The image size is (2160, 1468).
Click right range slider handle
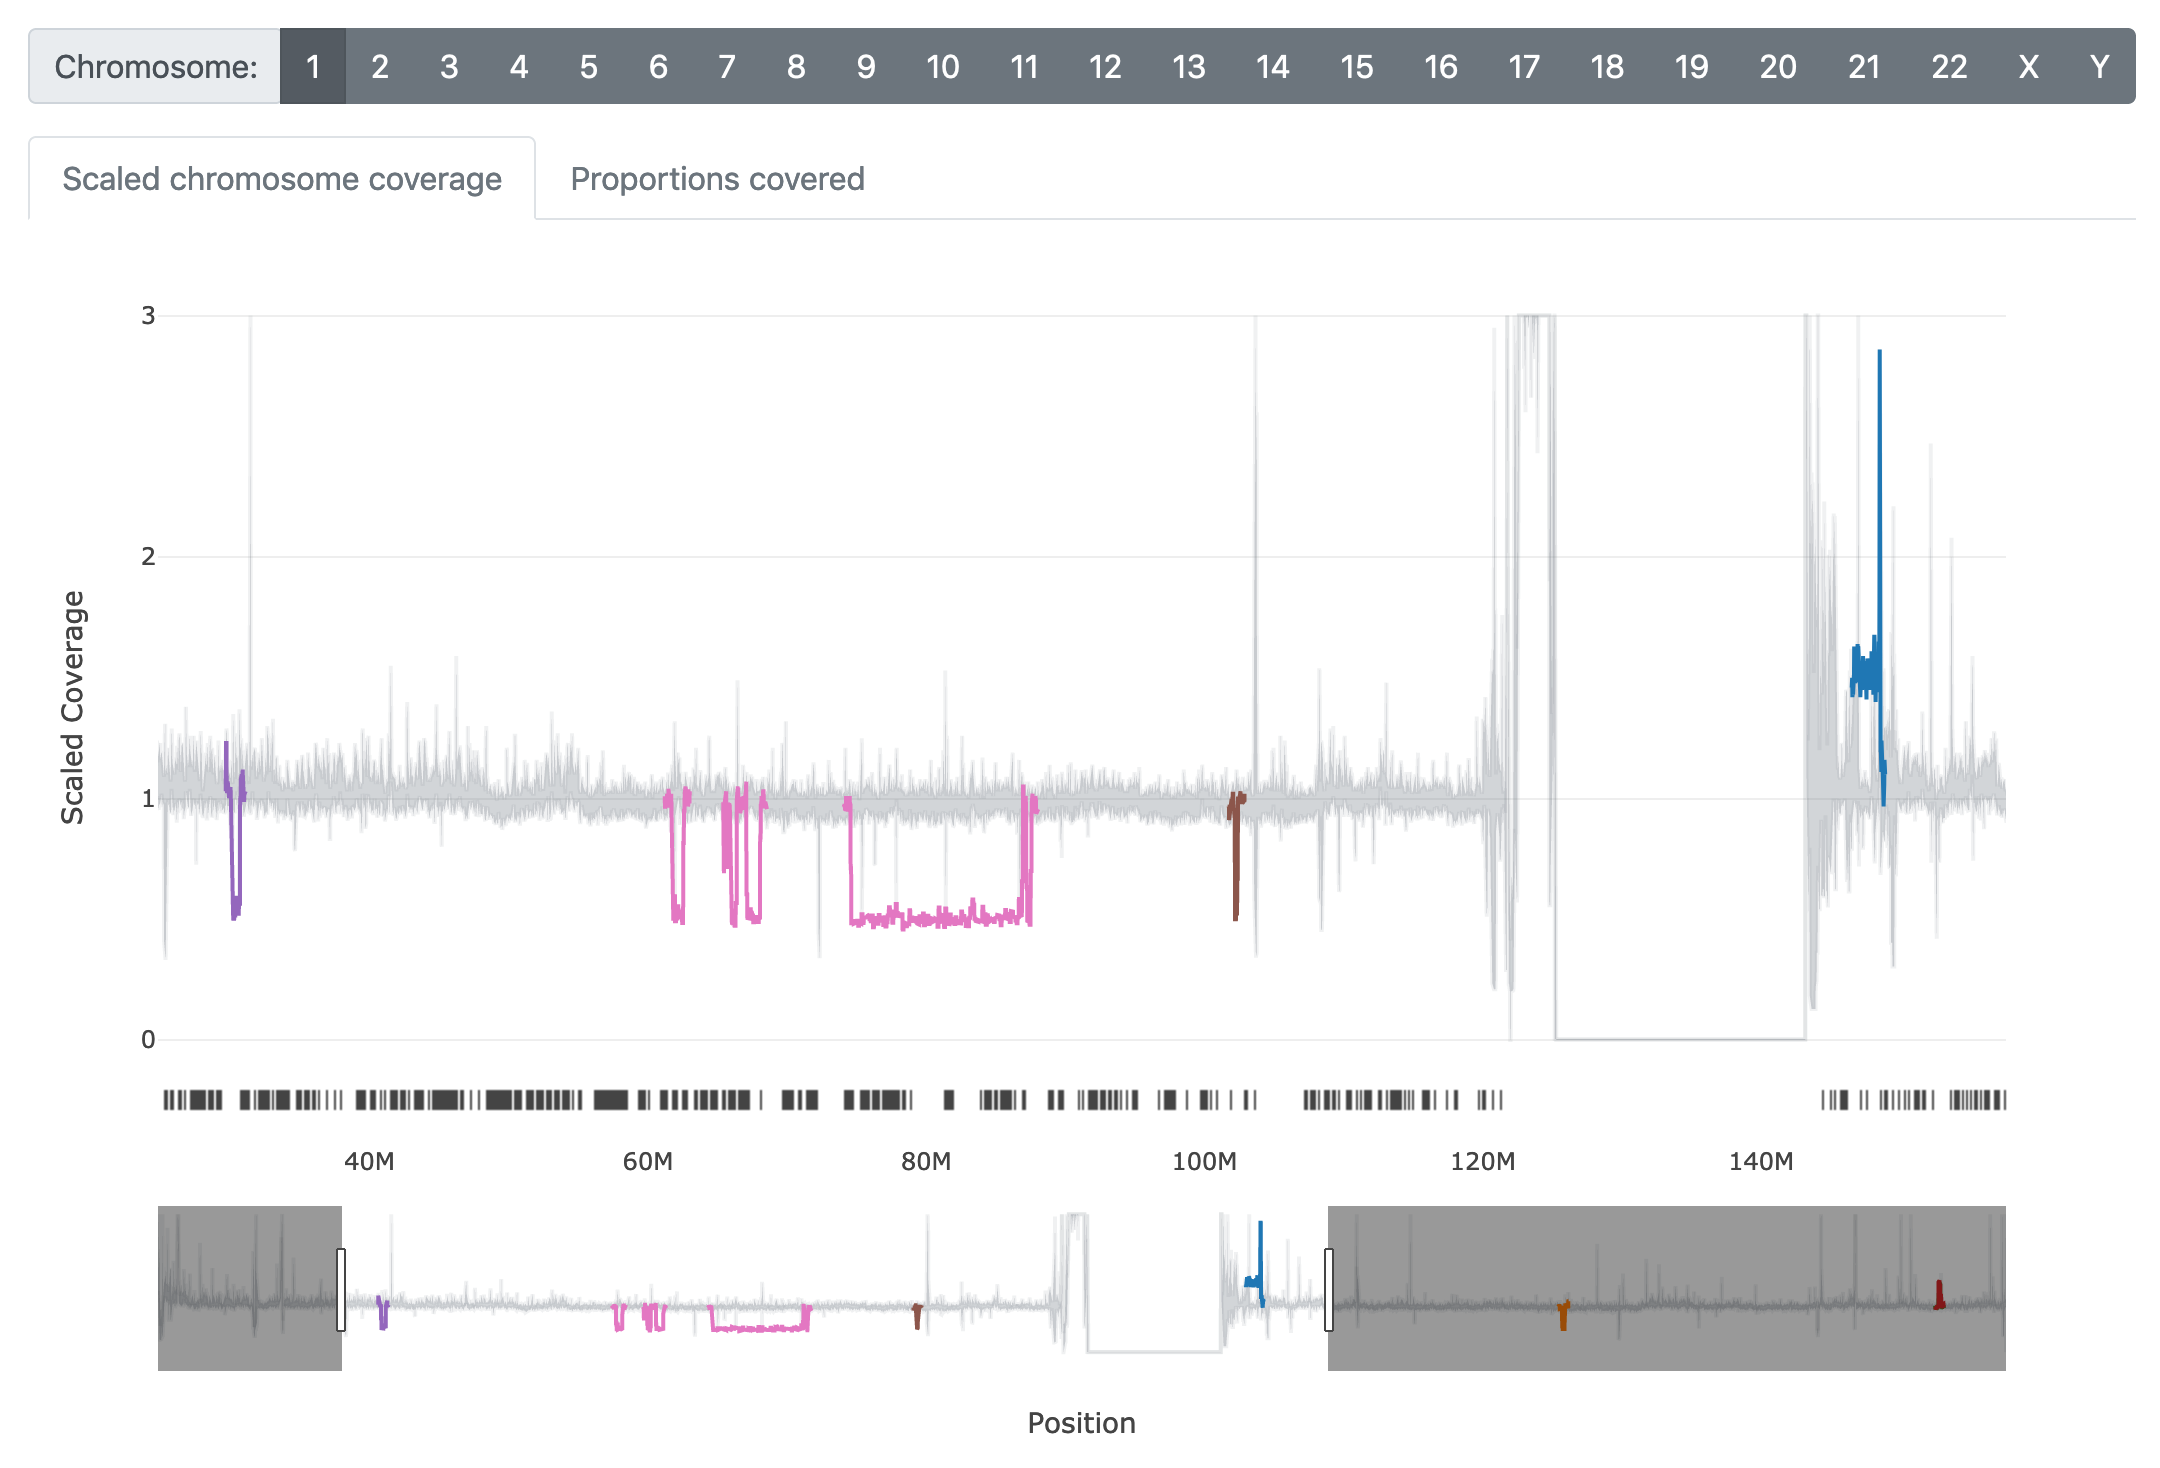tap(1328, 1289)
